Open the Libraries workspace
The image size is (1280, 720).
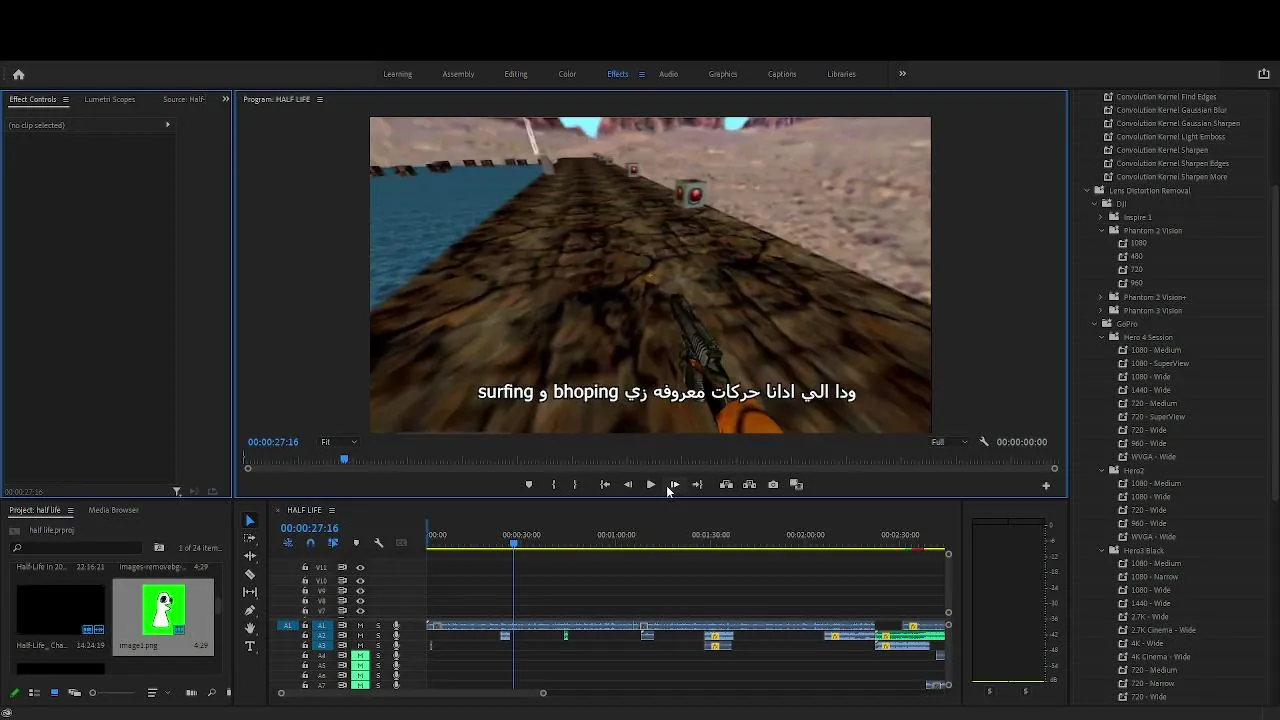842,74
